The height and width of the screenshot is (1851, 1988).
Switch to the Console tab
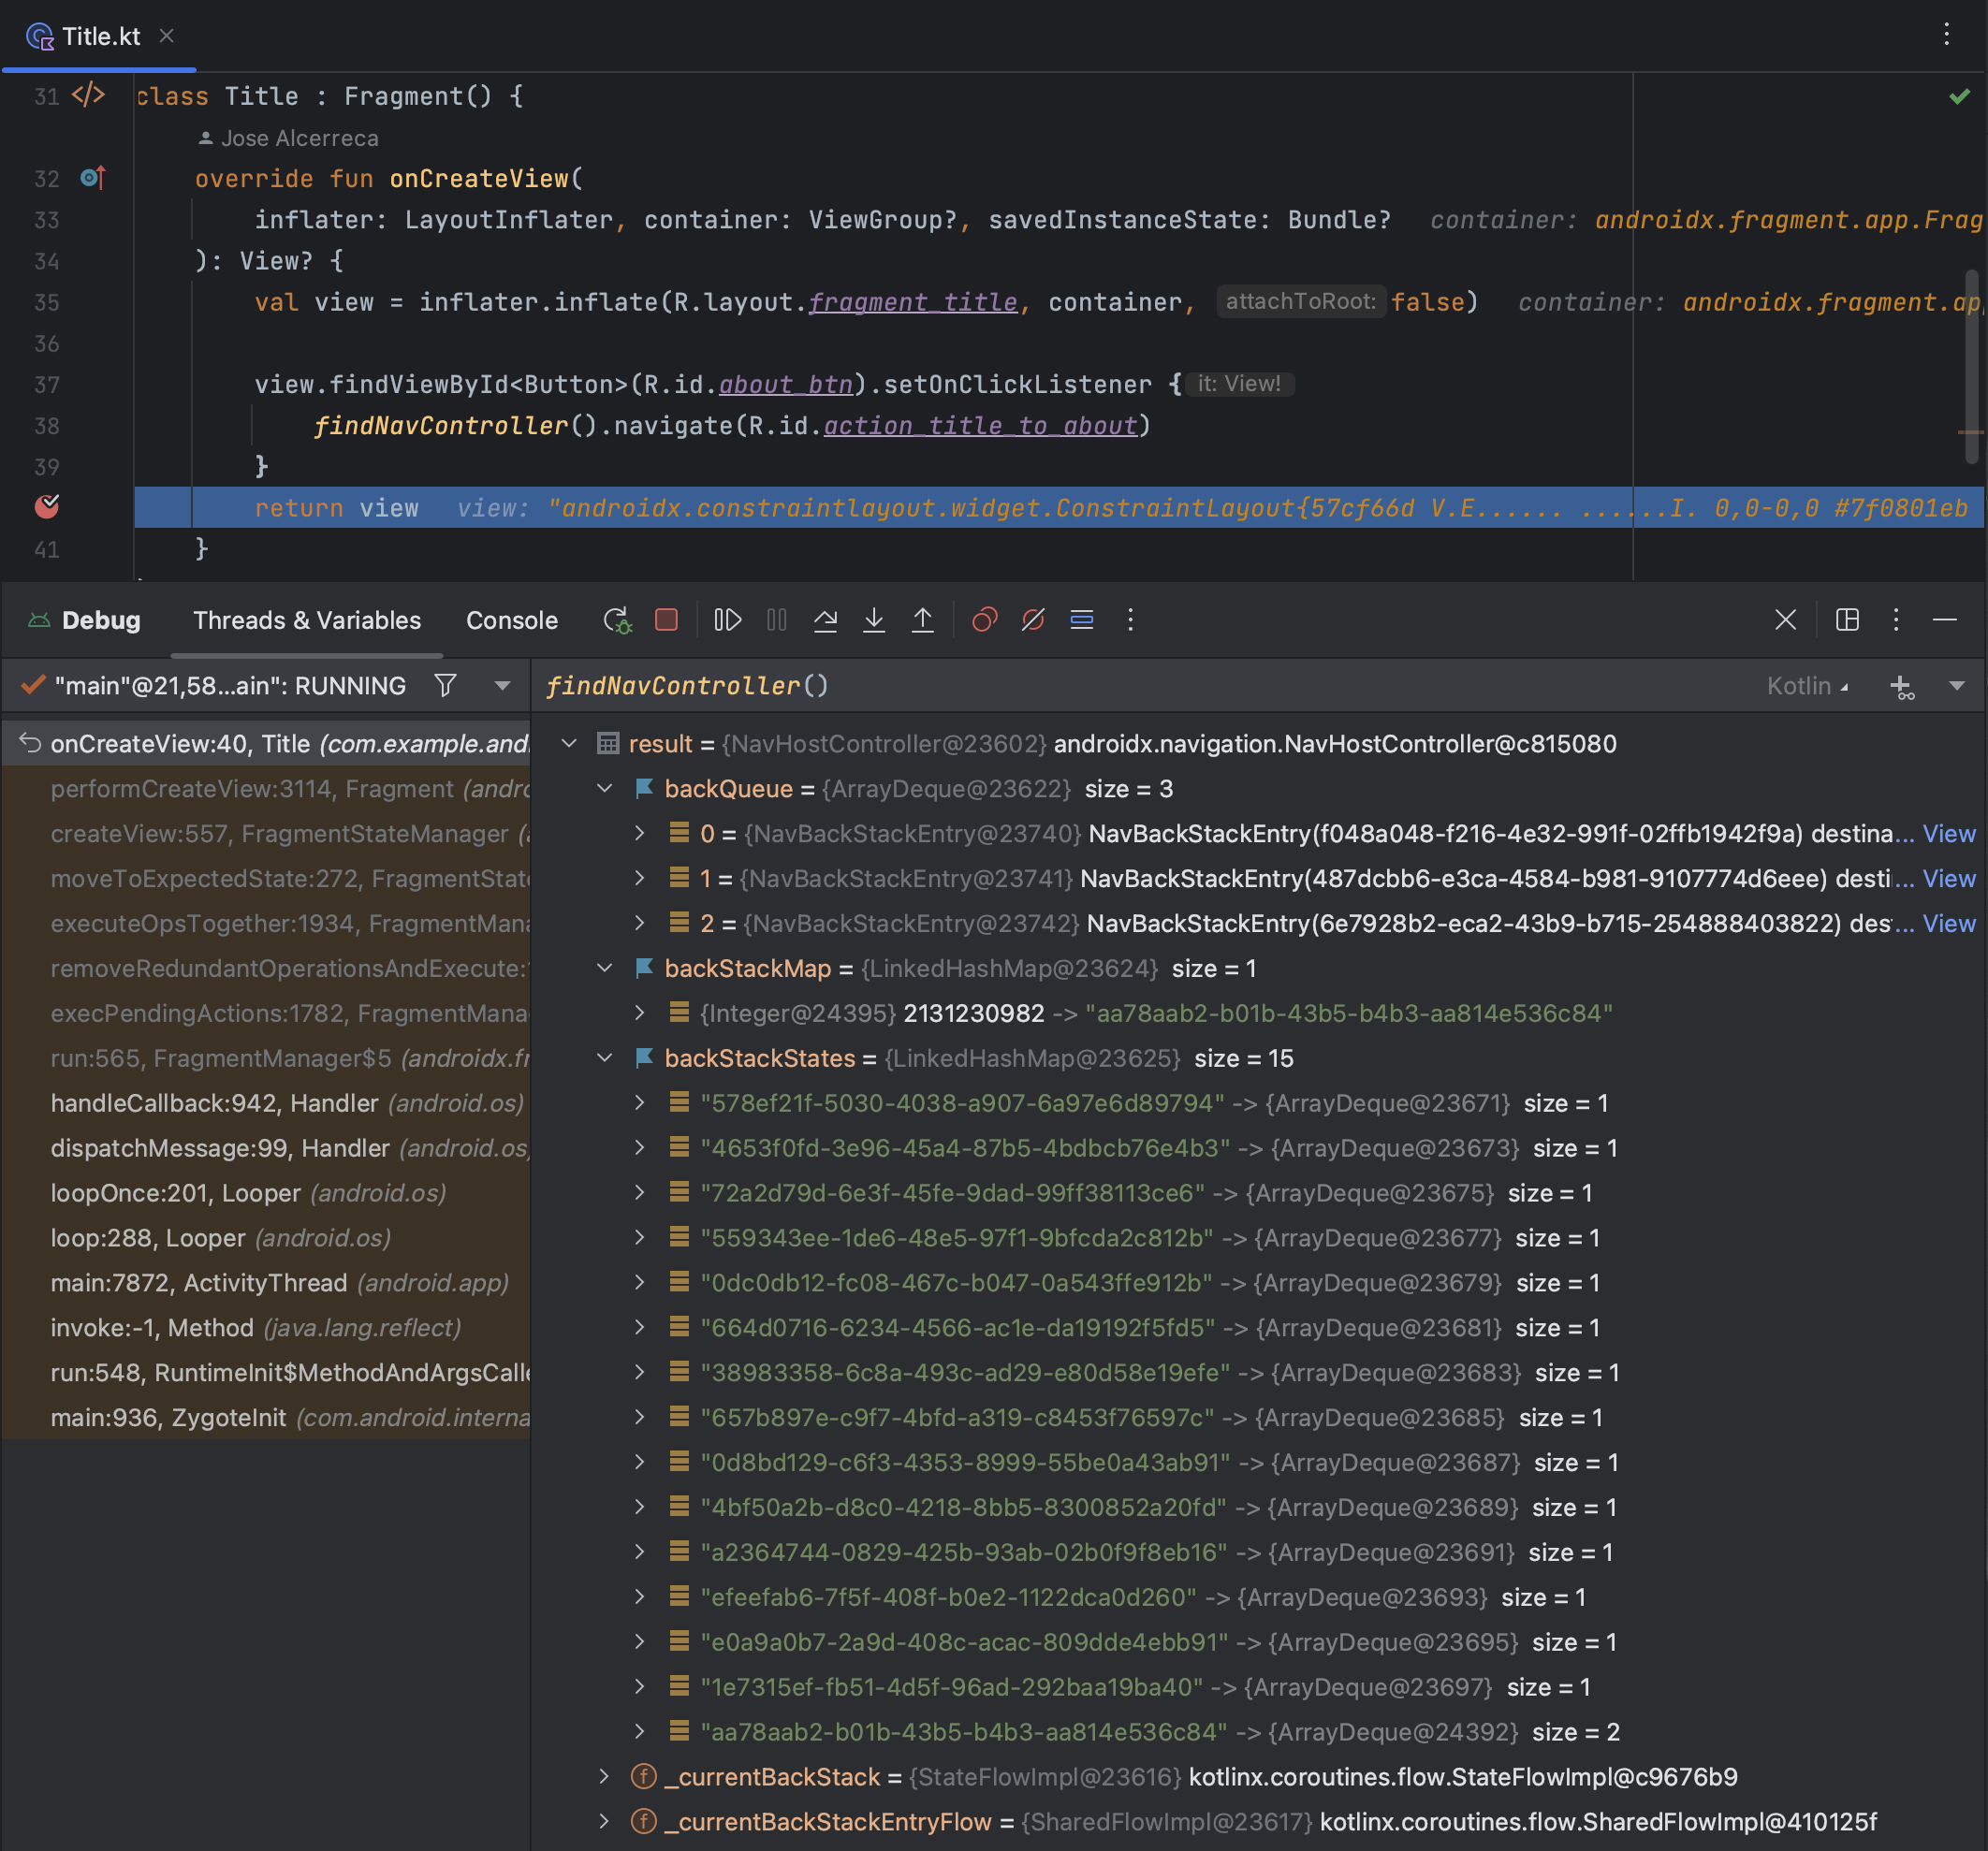coord(511,620)
